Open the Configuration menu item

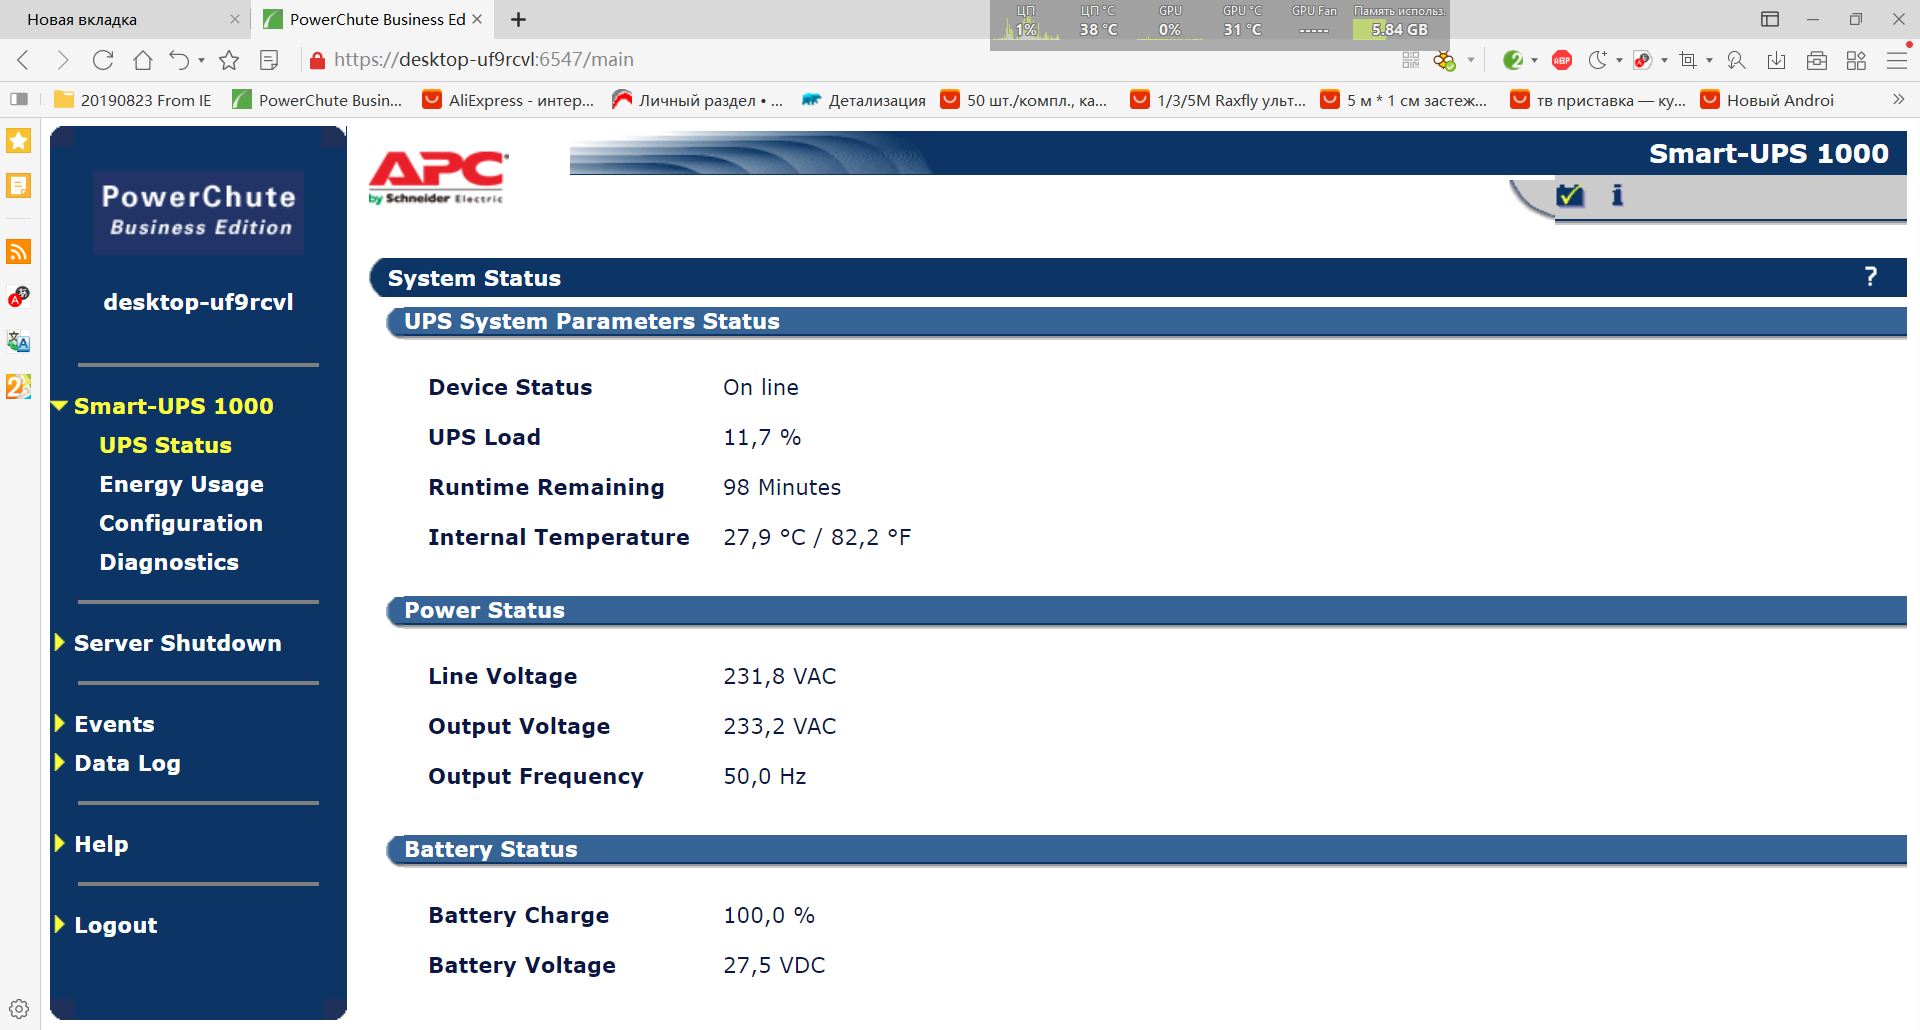click(181, 523)
